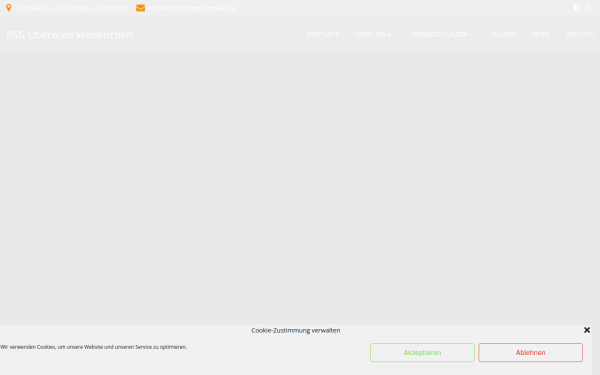Accept cookies with Akzeptieren button
The width and height of the screenshot is (600, 375).
422,352
